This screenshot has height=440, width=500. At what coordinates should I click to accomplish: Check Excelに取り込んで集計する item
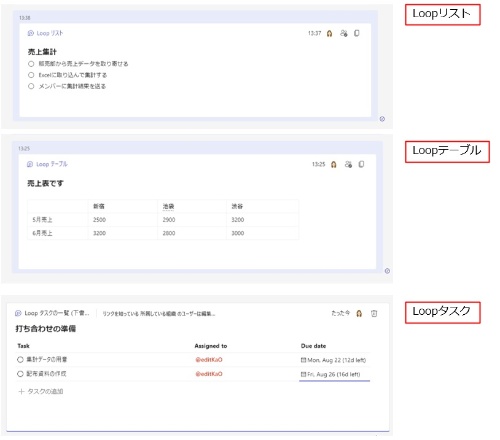31,75
